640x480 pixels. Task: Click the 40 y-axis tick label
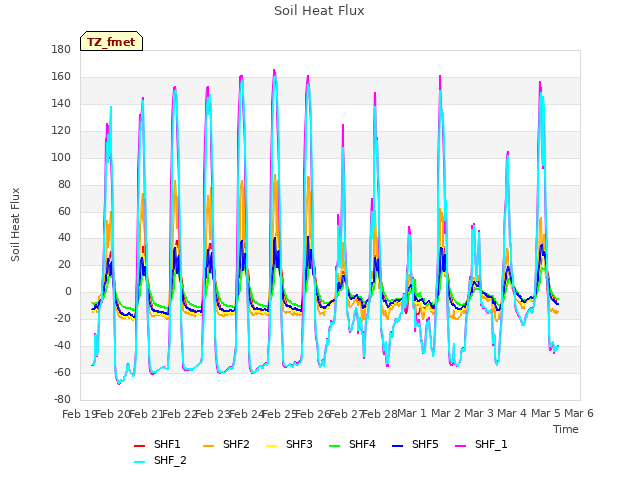click(64, 238)
